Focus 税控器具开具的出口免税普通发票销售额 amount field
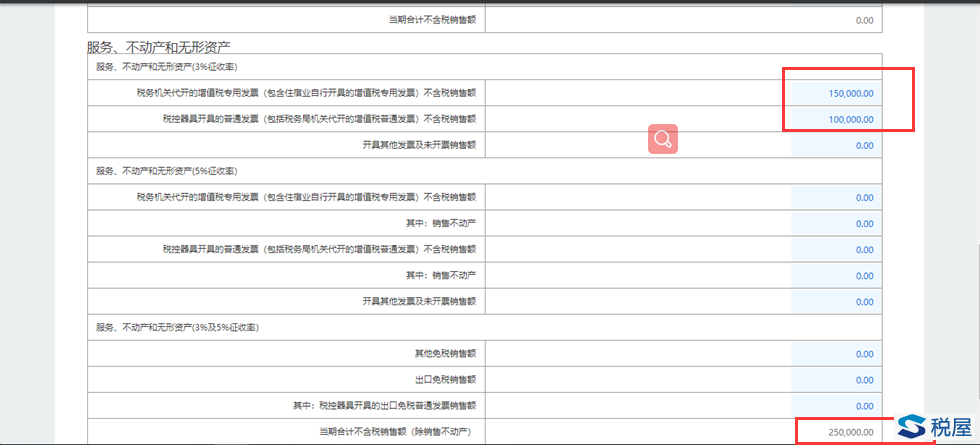980x445 pixels. click(836, 406)
